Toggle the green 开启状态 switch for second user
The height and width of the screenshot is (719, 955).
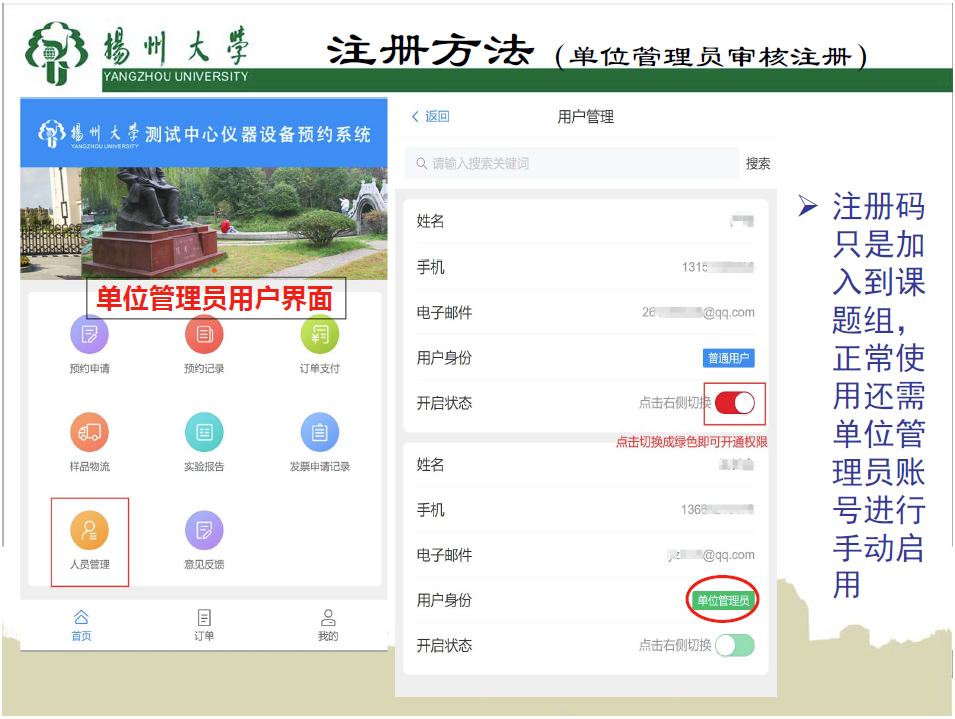pos(735,645)
